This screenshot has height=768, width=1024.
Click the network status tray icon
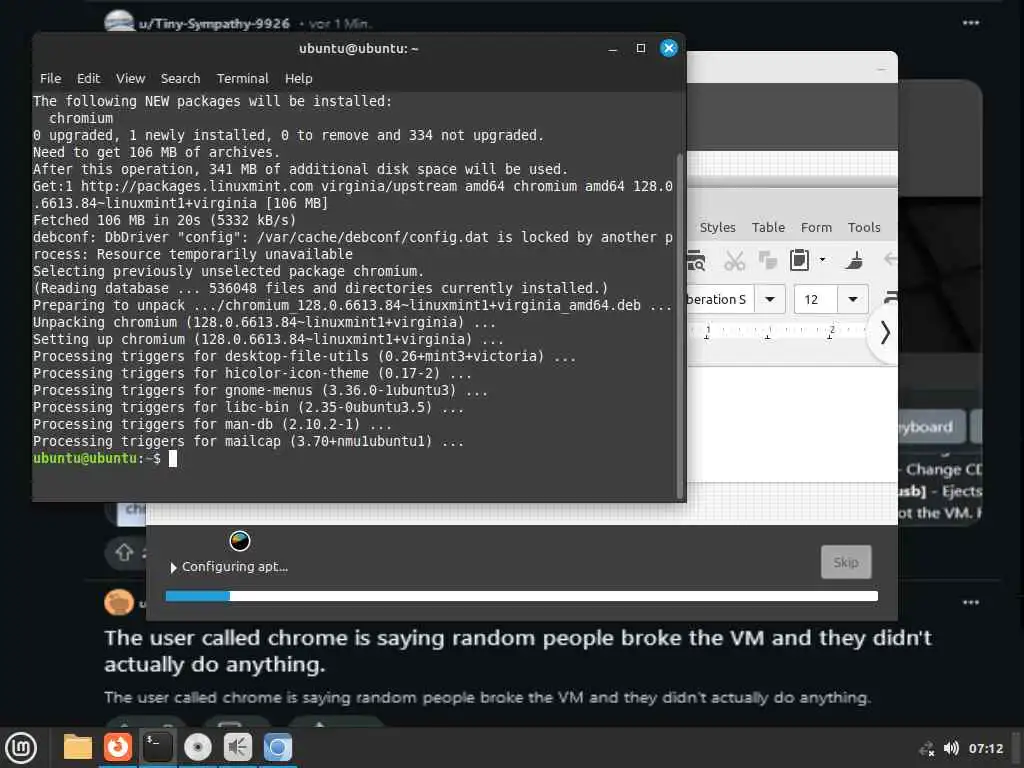pyautogui.click(x=926, y=749)
